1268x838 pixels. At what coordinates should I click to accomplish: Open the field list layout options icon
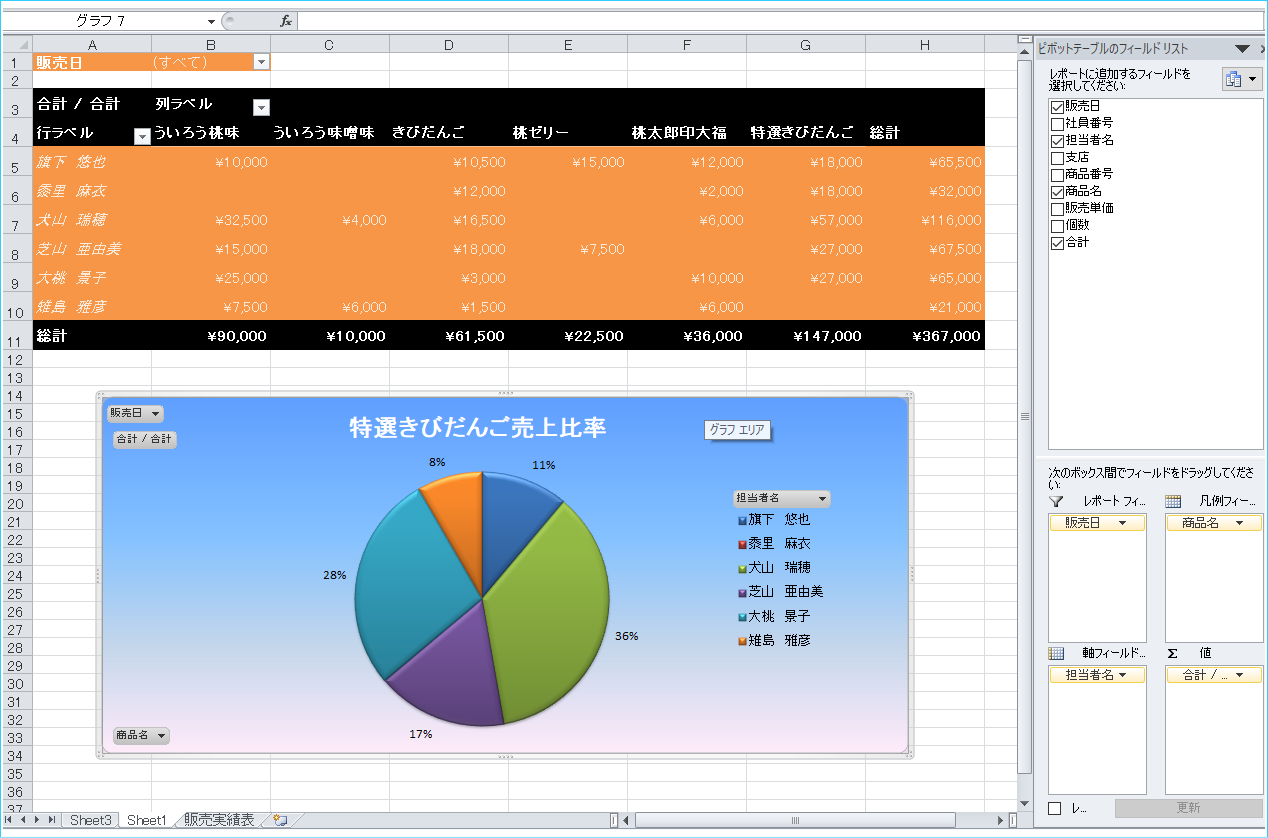pos(1241,80)
